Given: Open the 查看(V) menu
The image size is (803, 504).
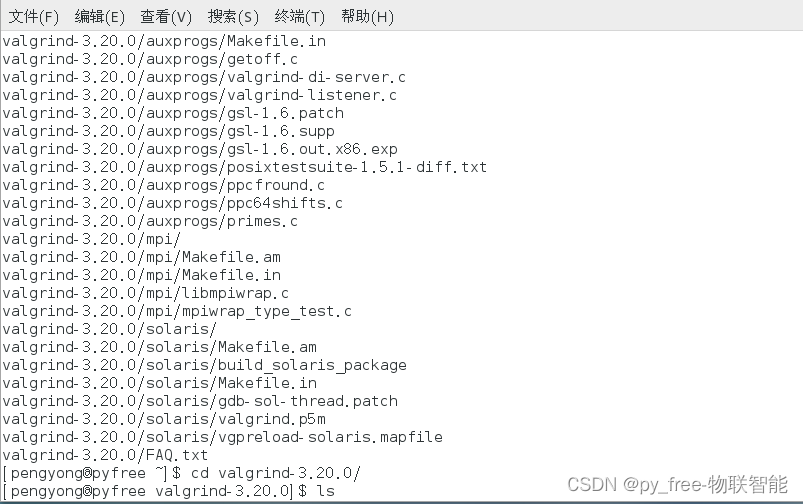Looking at the screenshot, I should (166, 16).
